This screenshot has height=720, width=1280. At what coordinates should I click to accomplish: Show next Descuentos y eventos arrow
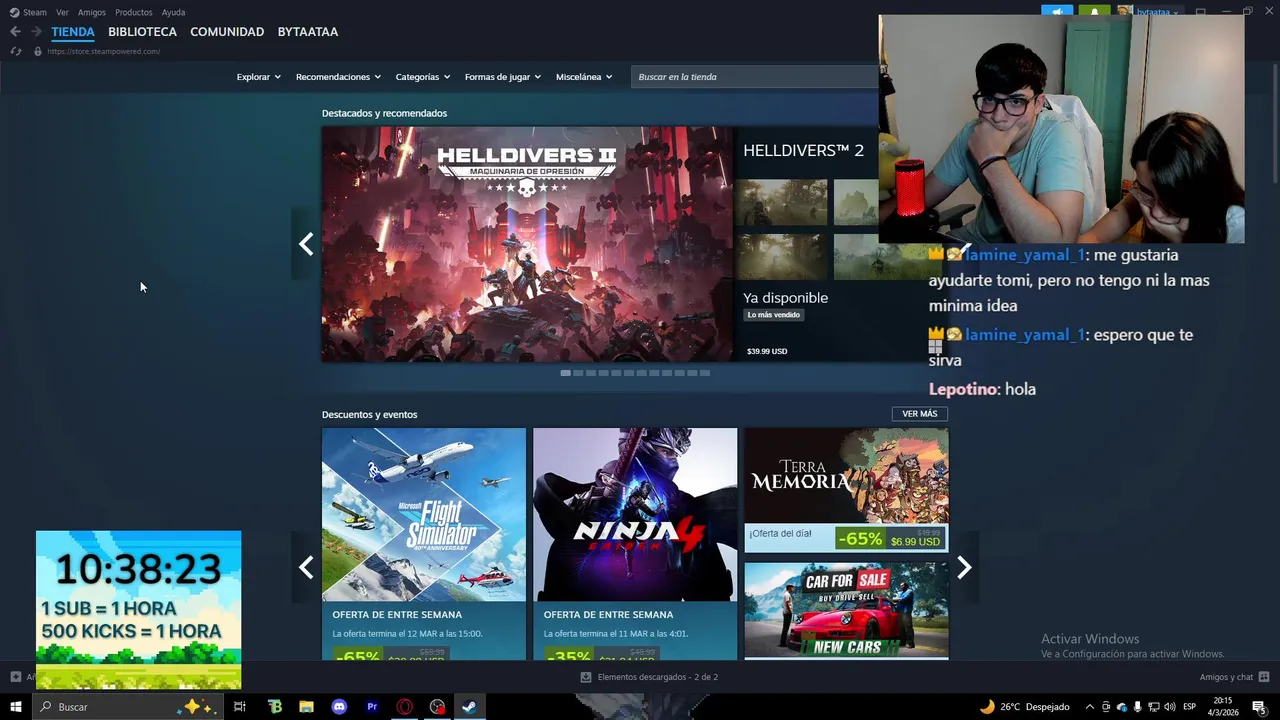click(964, 567)
